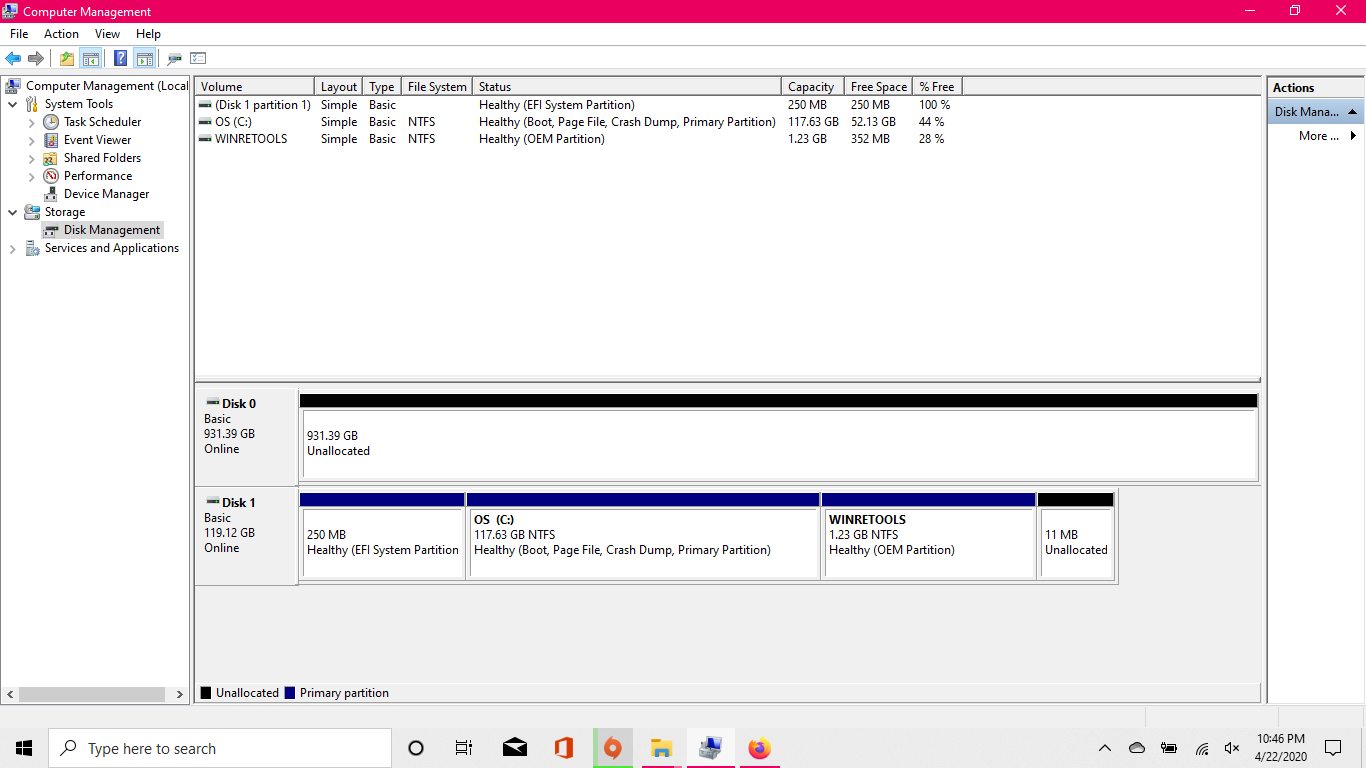Click the muted volume tray icon
This screenshot has height=768, width=1366.
coord(1232,748)
